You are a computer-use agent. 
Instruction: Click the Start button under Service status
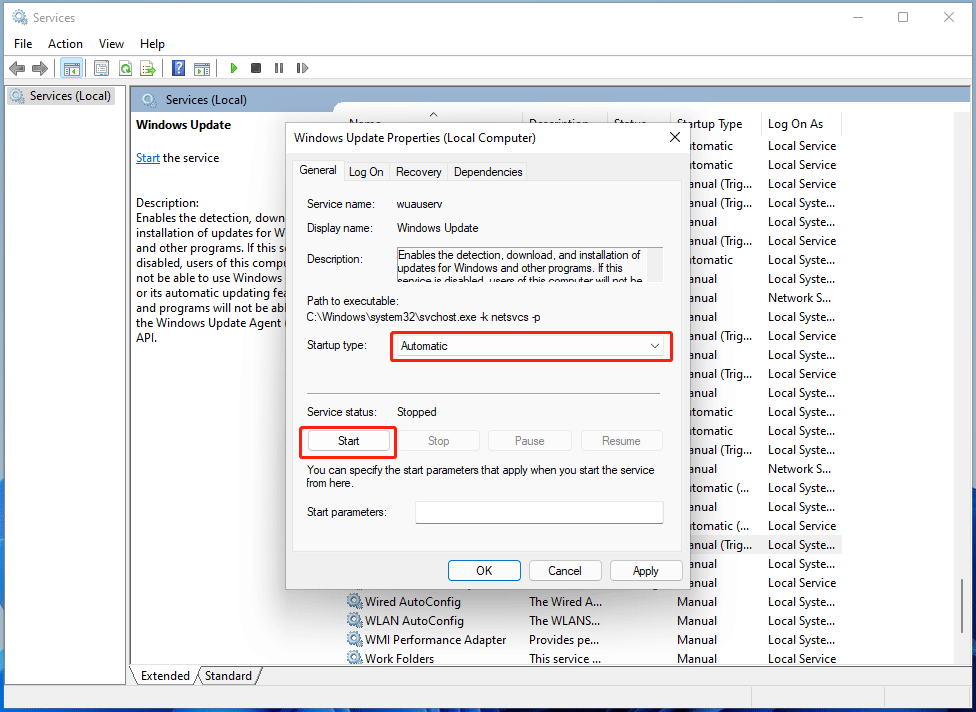click(349, 441)
